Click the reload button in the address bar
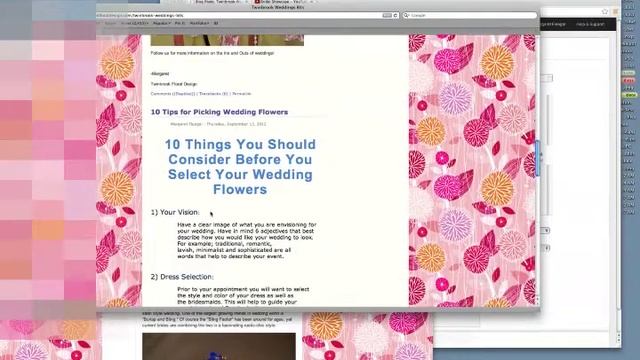640x360 pixels. coord(396,15)
